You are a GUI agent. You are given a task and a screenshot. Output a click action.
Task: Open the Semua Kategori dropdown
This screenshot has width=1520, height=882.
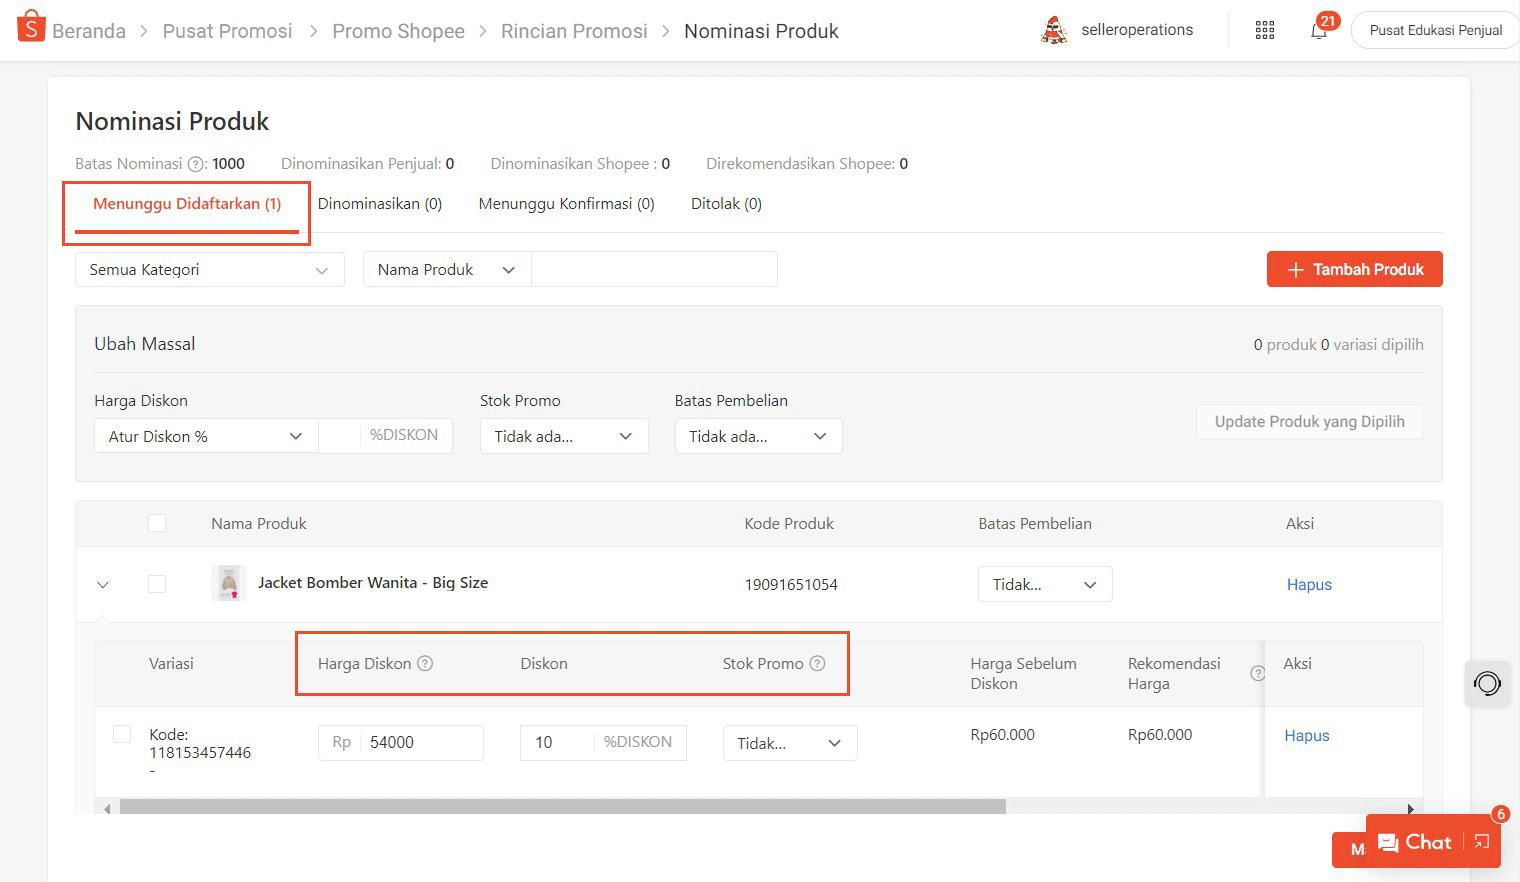(x=209, y=270)
